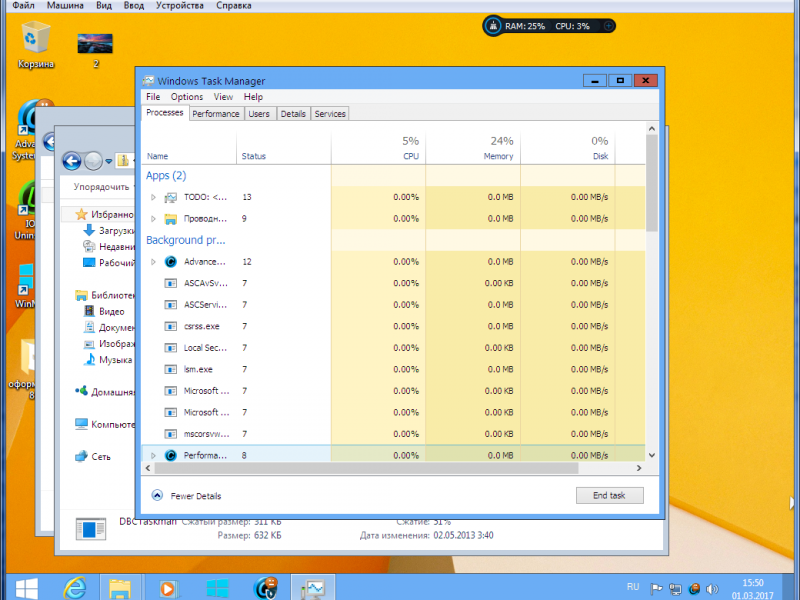800x600 pixels.
Task: Click the End task button
Action: (x=610, y=495)
